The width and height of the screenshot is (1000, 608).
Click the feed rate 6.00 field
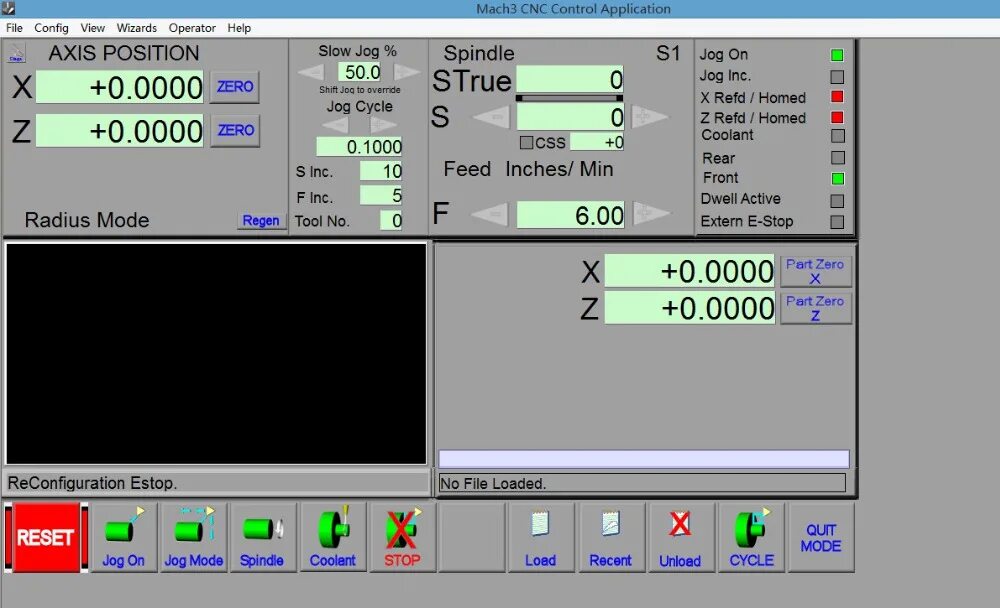(570, 215)
